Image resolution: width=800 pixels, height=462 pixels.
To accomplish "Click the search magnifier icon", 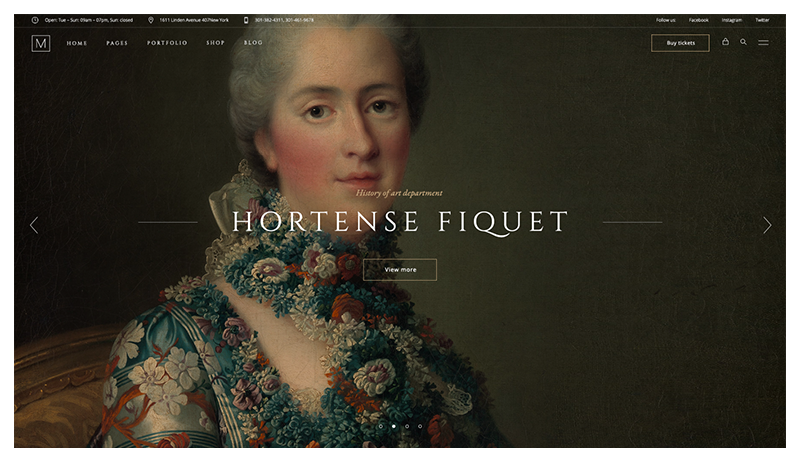I will pyautogui.click(x=743, y=42).
